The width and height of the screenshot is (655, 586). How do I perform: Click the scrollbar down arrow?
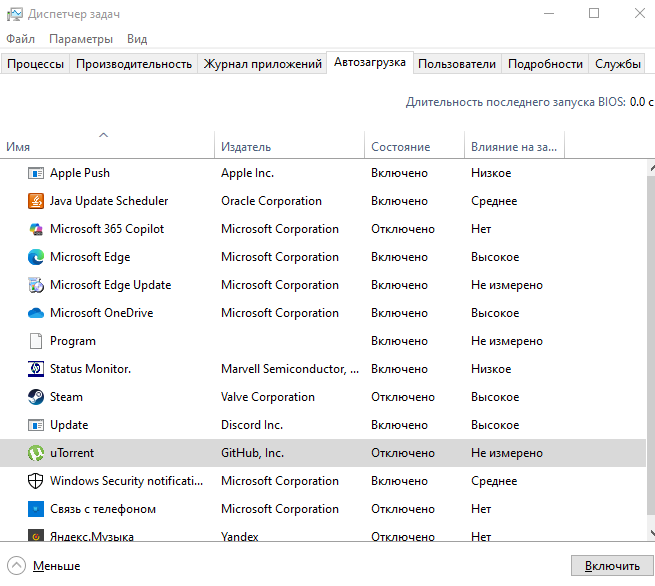tap(651, 533)
